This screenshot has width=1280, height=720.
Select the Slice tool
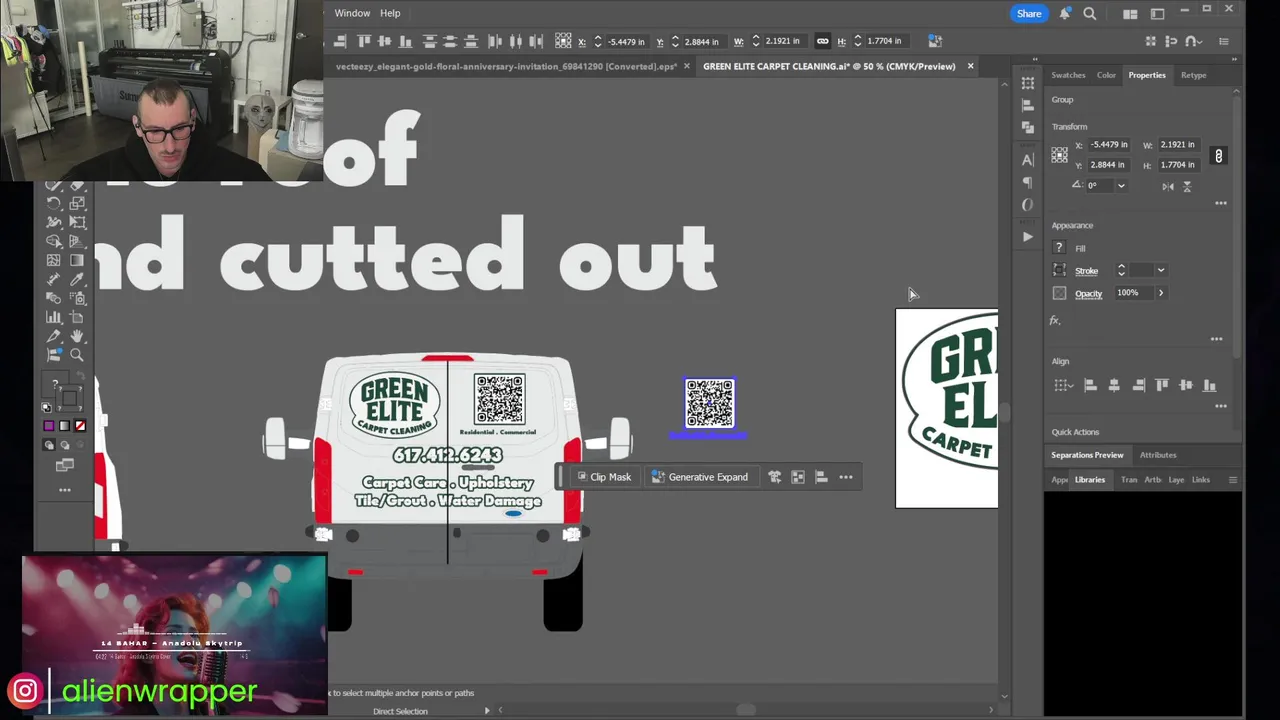tap(53, 336)
